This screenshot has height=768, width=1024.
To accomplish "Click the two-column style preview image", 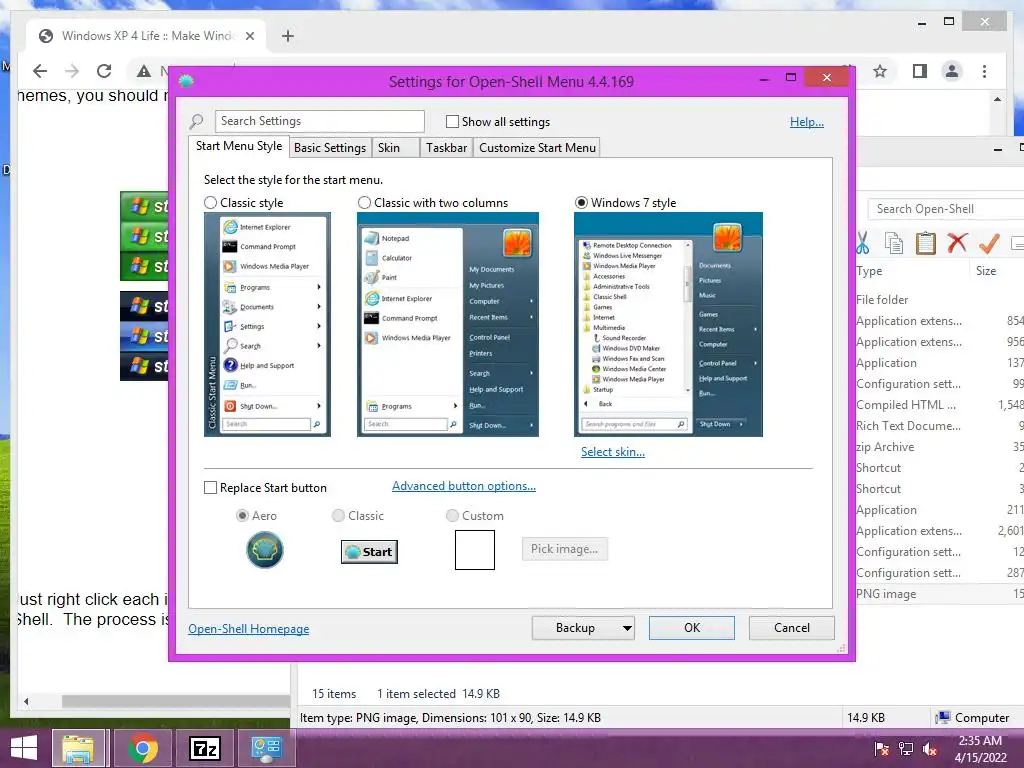I will (448, 325).
